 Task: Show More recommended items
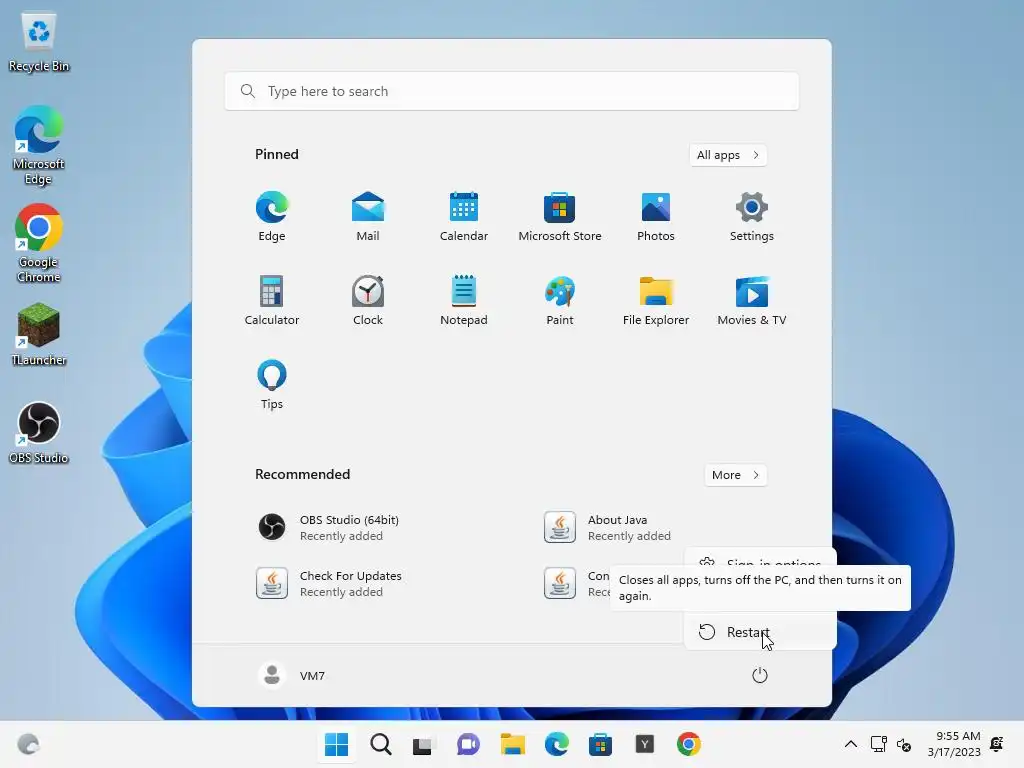point(736,475)
